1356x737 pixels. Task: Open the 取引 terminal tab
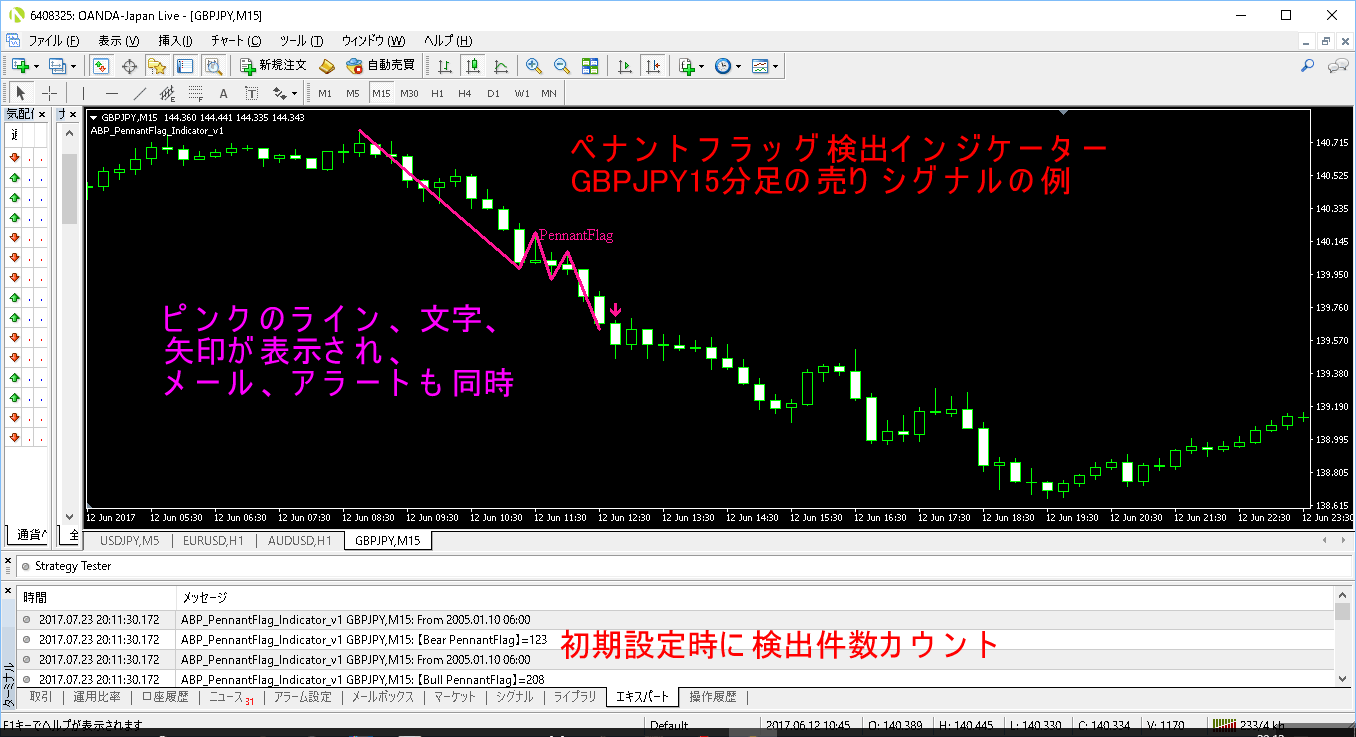[x=41, y=697]
